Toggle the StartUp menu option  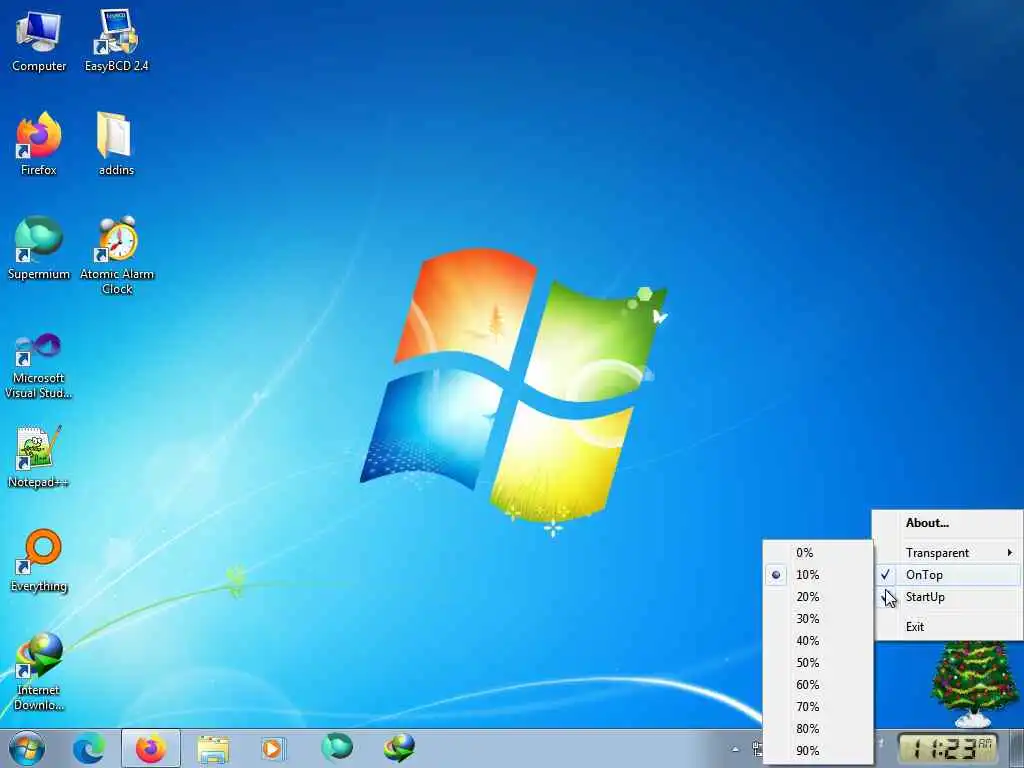click(x=948, y=597)
